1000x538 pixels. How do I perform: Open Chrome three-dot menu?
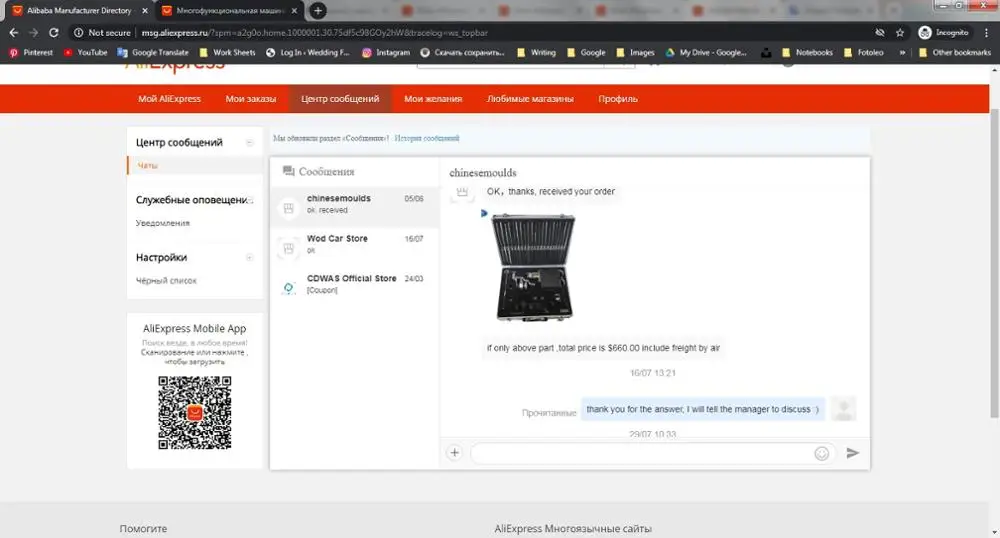pos(986,33)
